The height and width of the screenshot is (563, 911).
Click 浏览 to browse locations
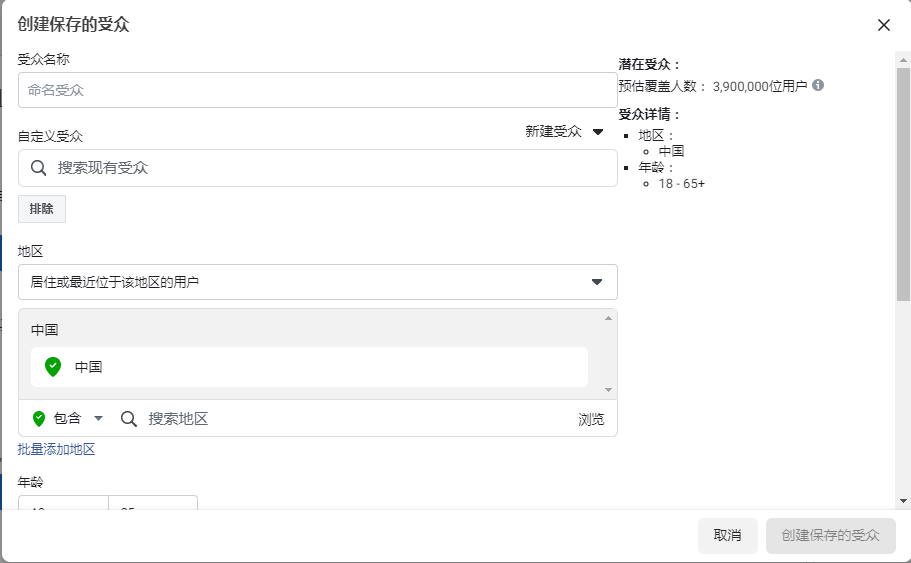[x=591, y=419]
